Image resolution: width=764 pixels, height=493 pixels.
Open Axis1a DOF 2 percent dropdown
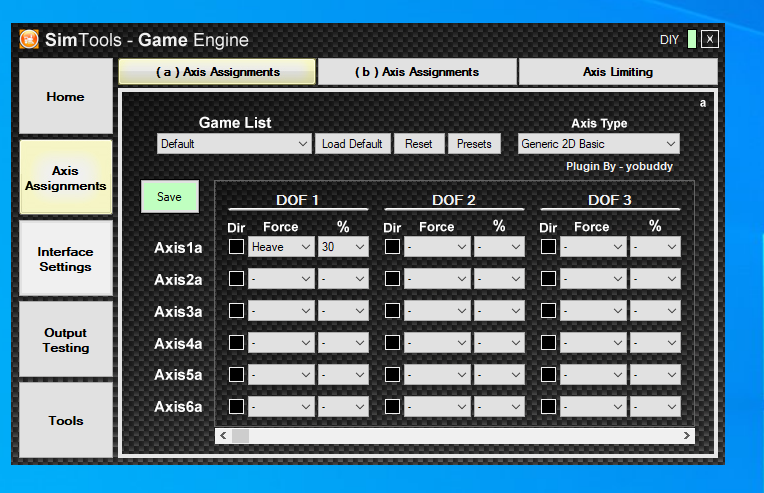point(499,247)
